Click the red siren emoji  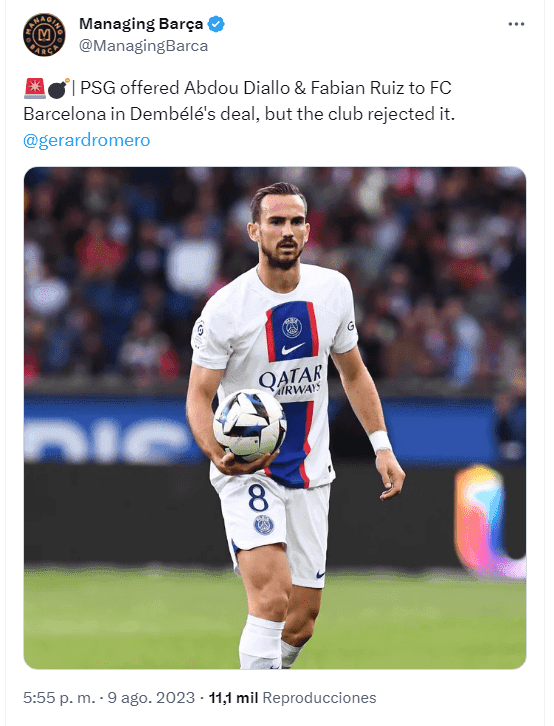click(34, 88)
